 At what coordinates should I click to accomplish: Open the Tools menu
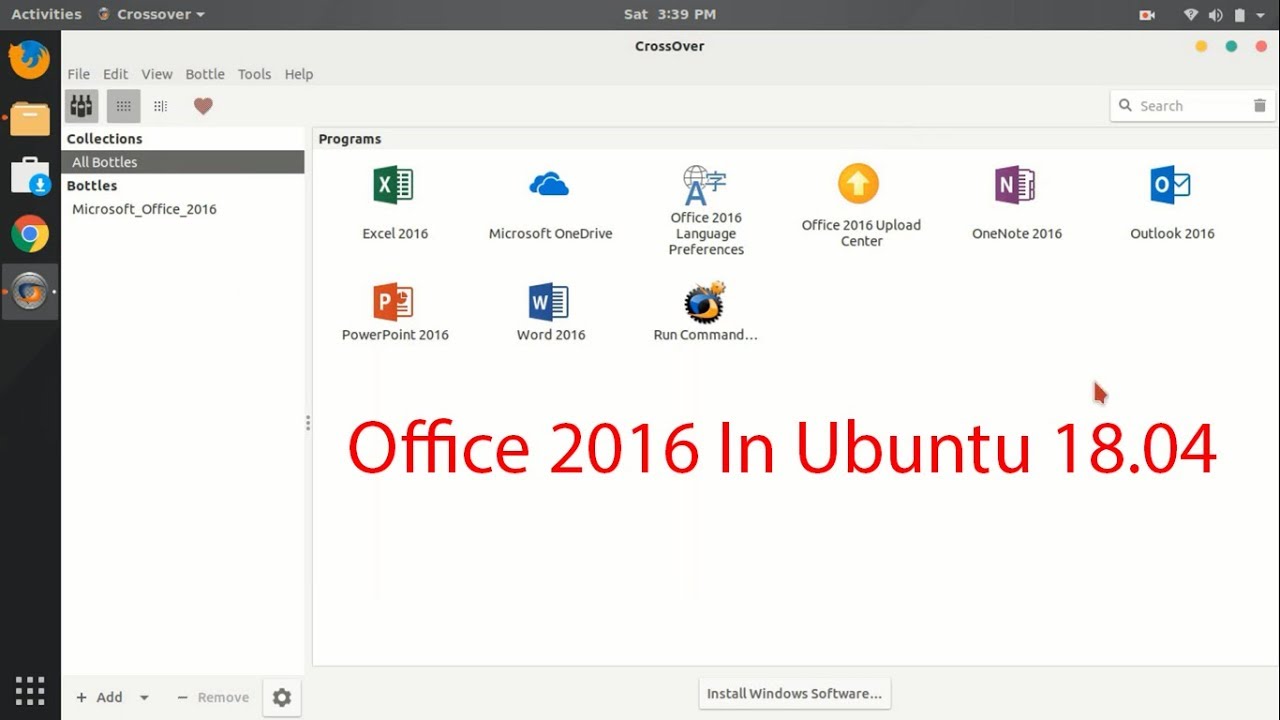point(254,74)
